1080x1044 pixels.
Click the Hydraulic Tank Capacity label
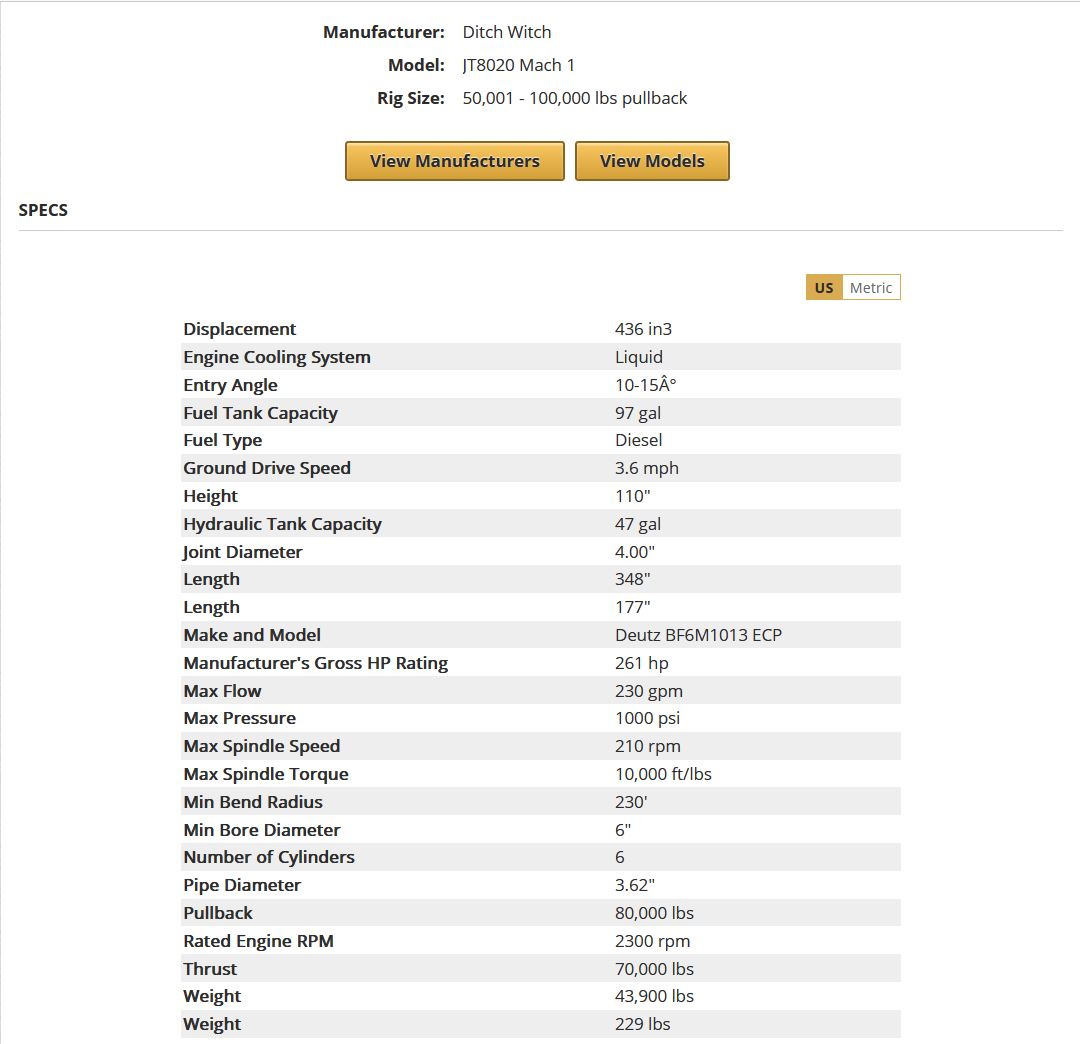click(x=282, y=524)
